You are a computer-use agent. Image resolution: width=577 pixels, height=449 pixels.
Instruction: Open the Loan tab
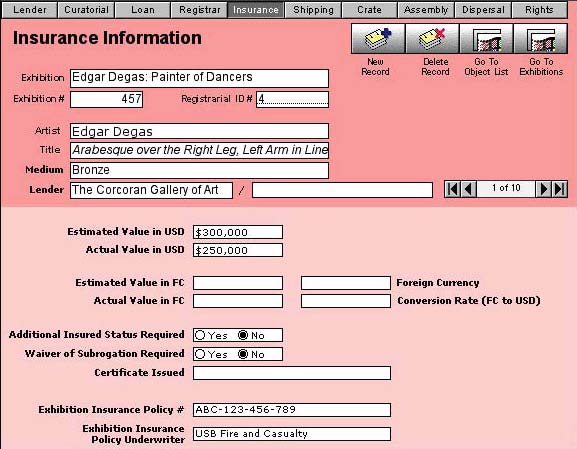(143, 10)
